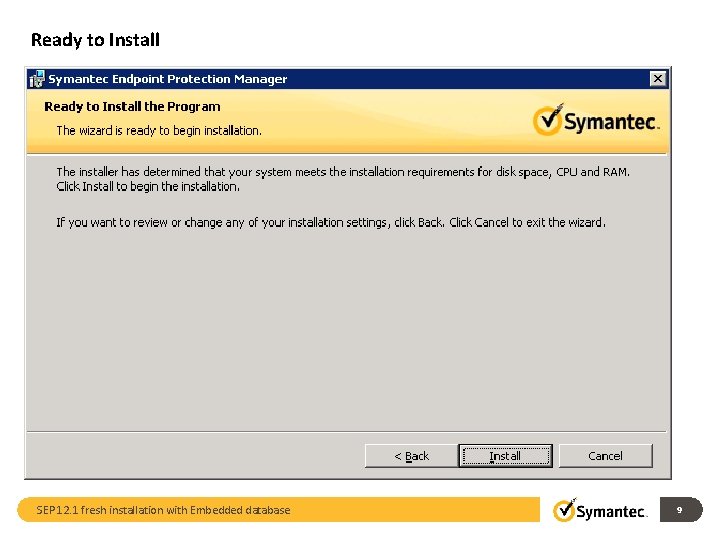The height and width of the screenshot is (540, 720).
Task: Click the installer icon in the title bar
Action: coord(37,79)
